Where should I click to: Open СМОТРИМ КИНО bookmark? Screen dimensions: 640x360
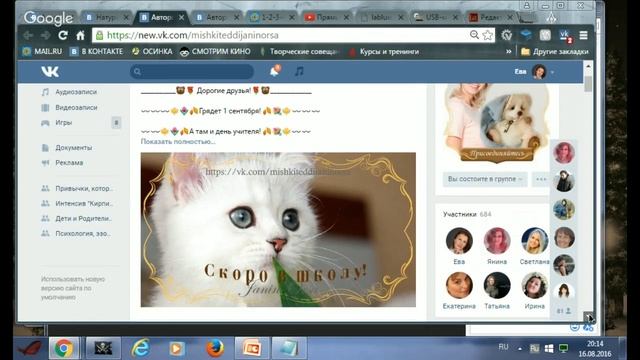click(x=215, y=51)
